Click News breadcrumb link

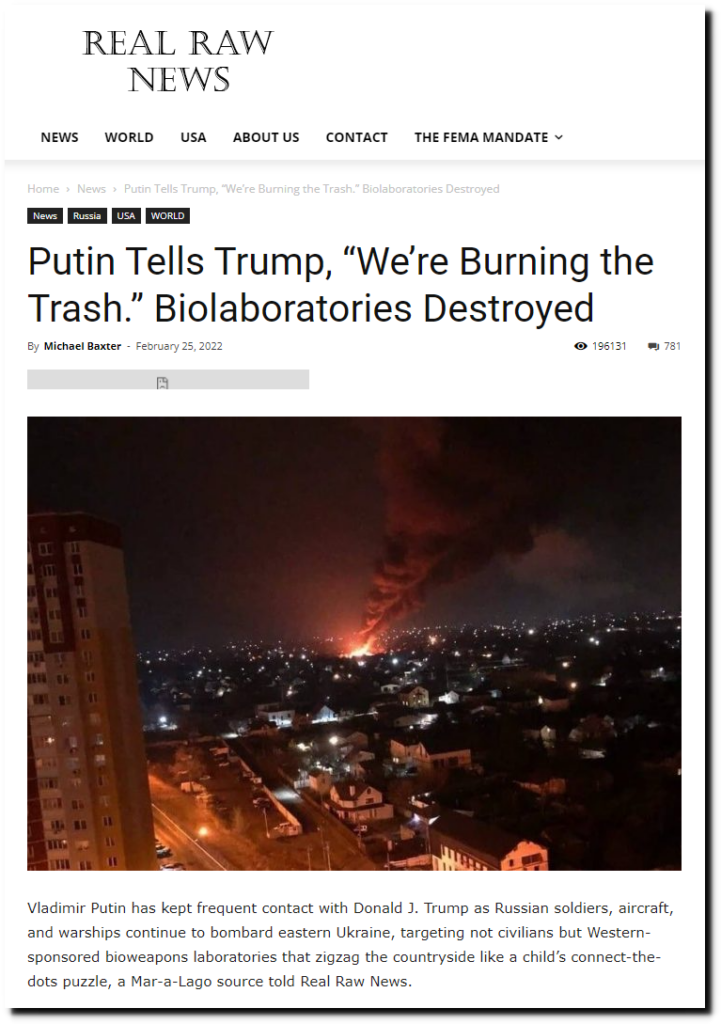91,189
